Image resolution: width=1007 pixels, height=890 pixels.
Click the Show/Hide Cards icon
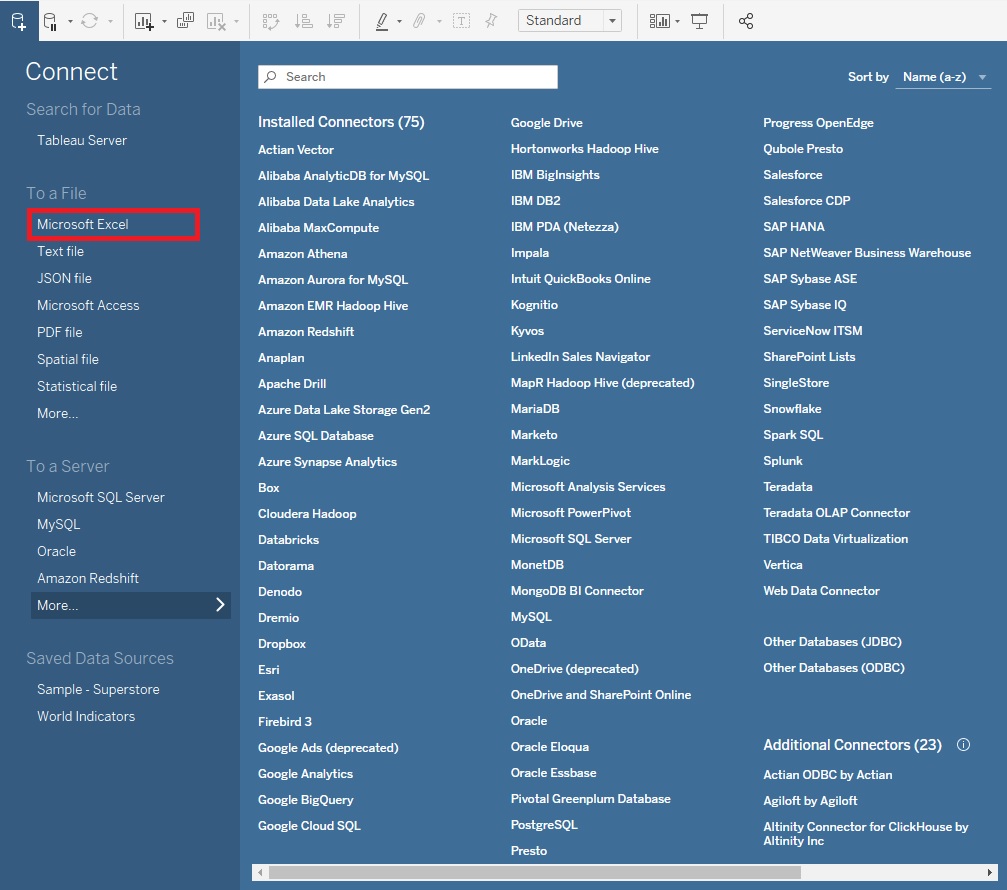point(660,21)
